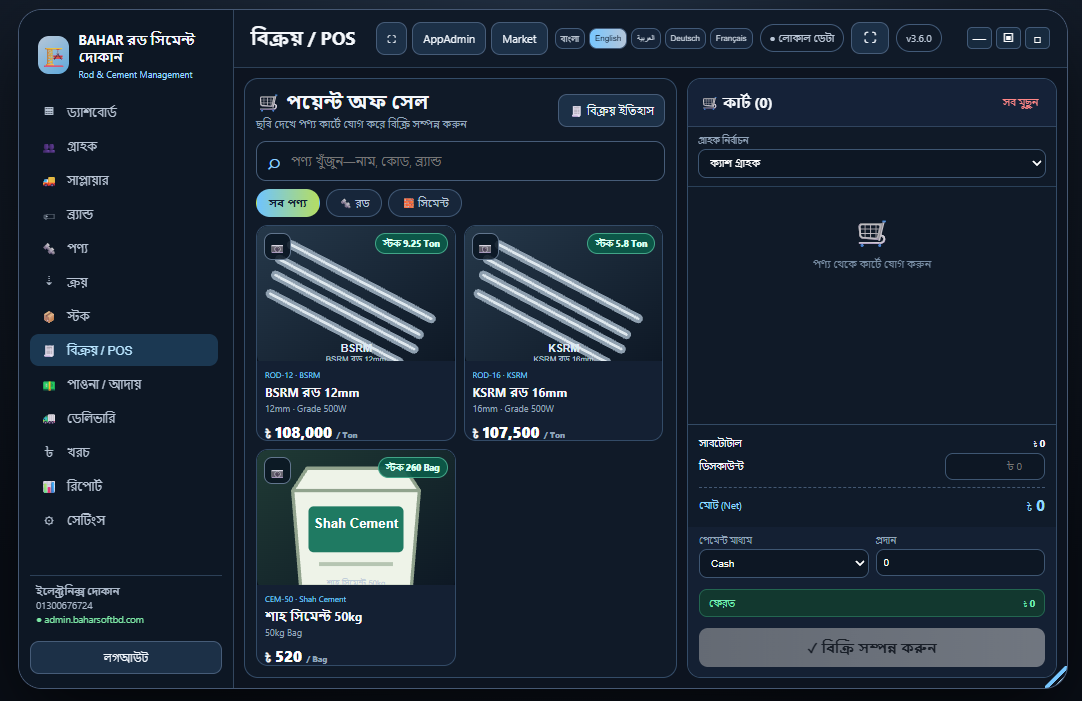Click the প্রদান paid amount field
The height and width of the screenshot is (701, 1082).
coord(960,562)
